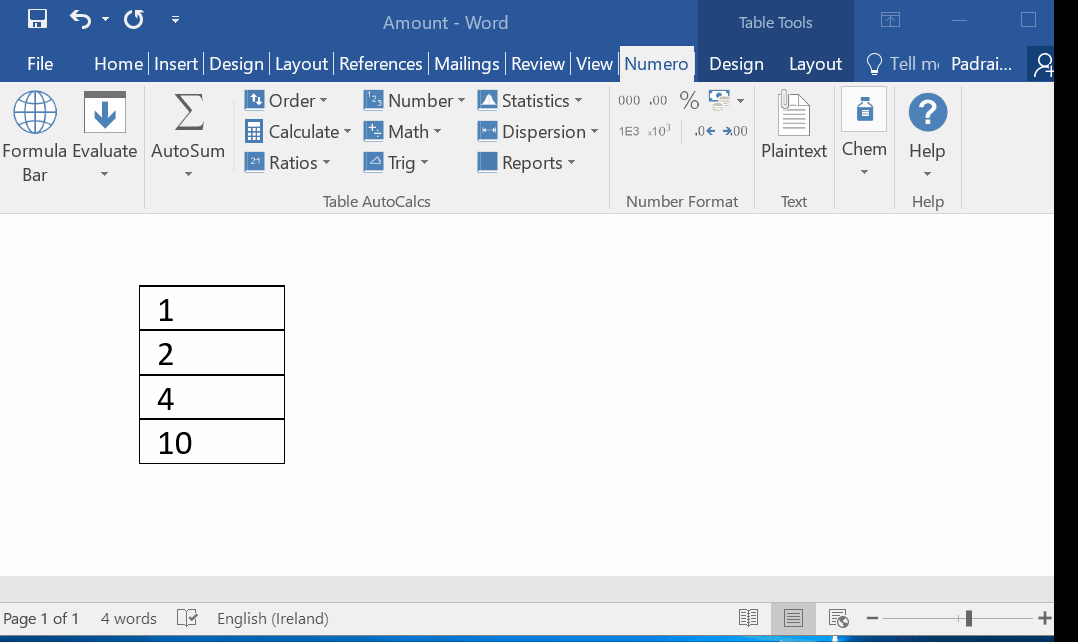Click the 1E3 scientific notation icon
The height and width of the screenshot is (642, 1078).
[x=629, y=131]
